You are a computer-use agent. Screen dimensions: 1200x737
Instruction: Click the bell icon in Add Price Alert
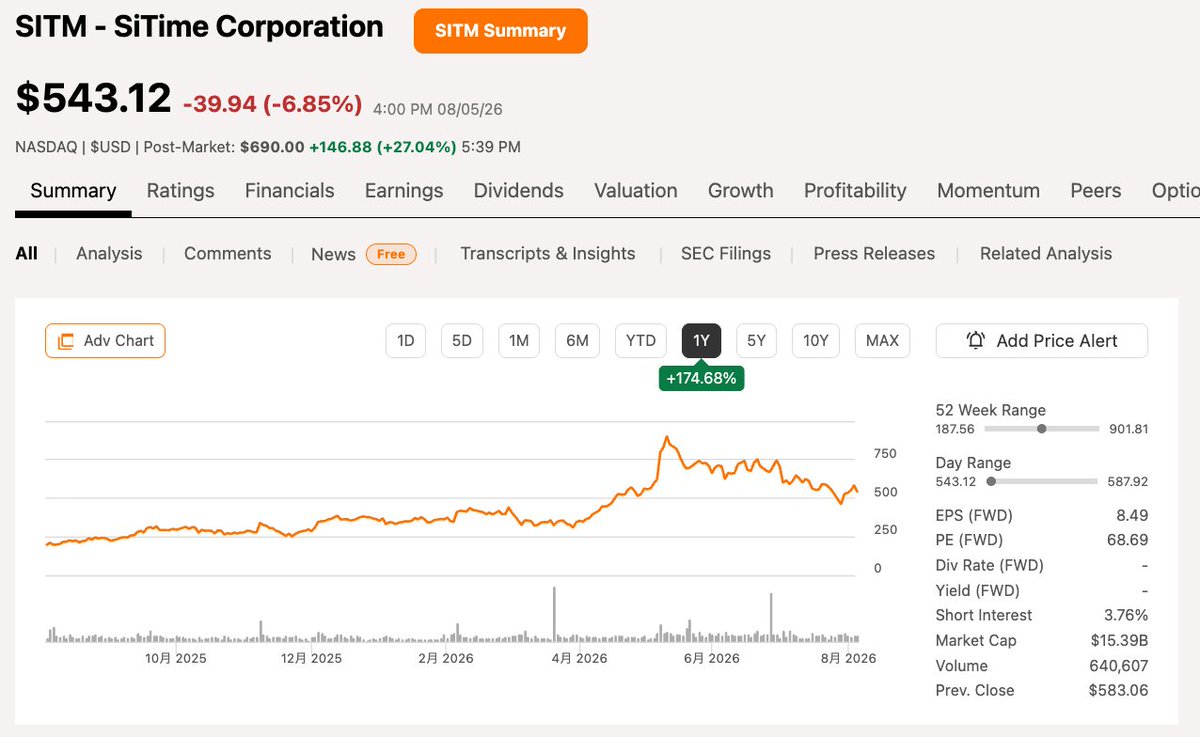coord(976,341)
